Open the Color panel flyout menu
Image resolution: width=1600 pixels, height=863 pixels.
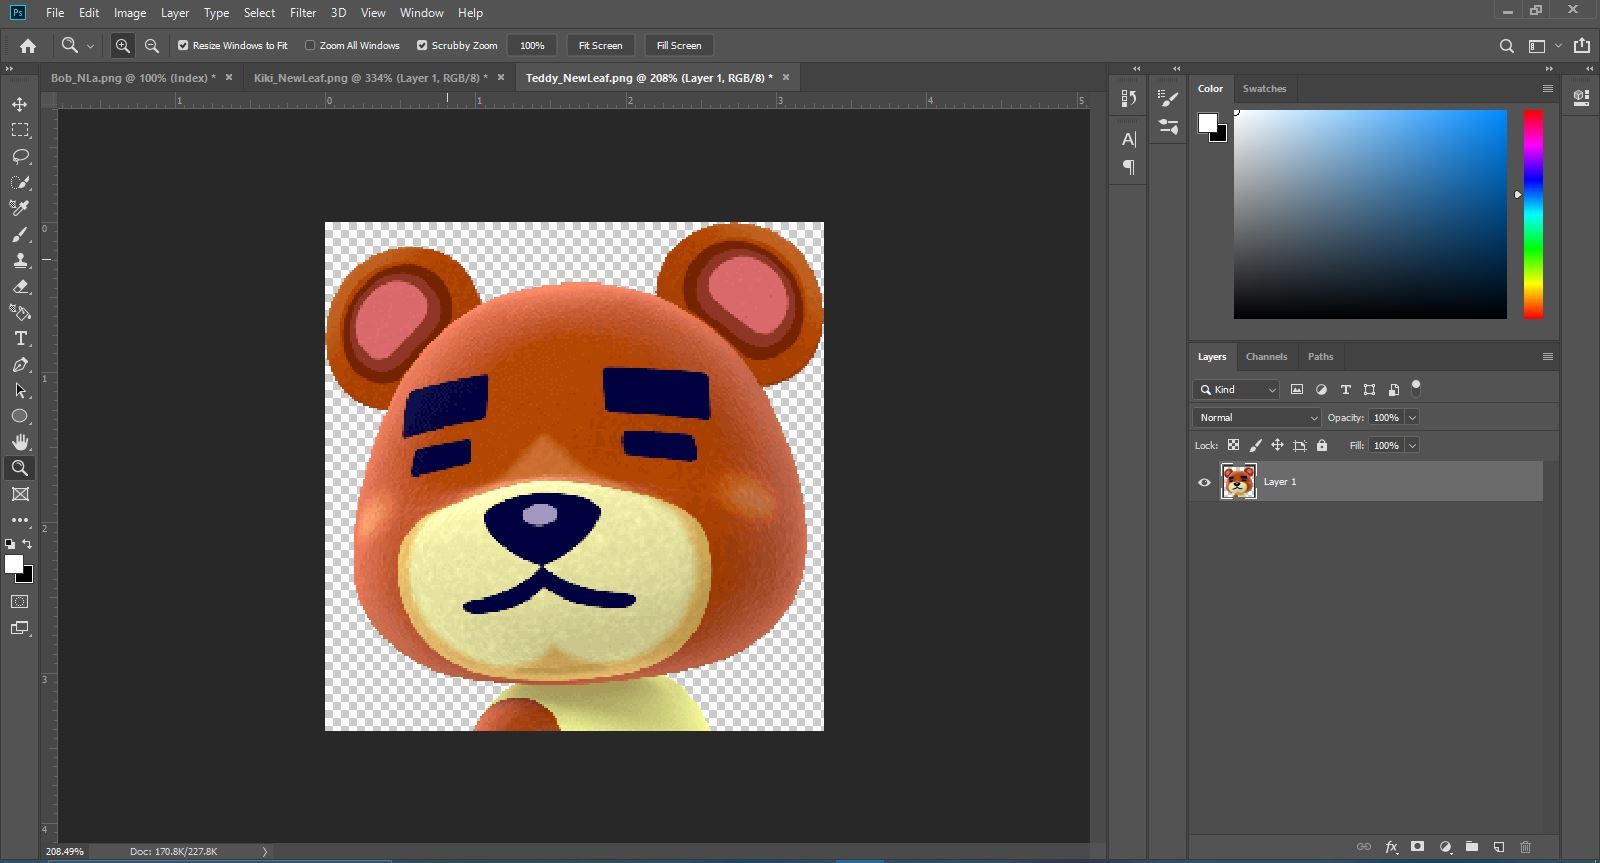1547,88
